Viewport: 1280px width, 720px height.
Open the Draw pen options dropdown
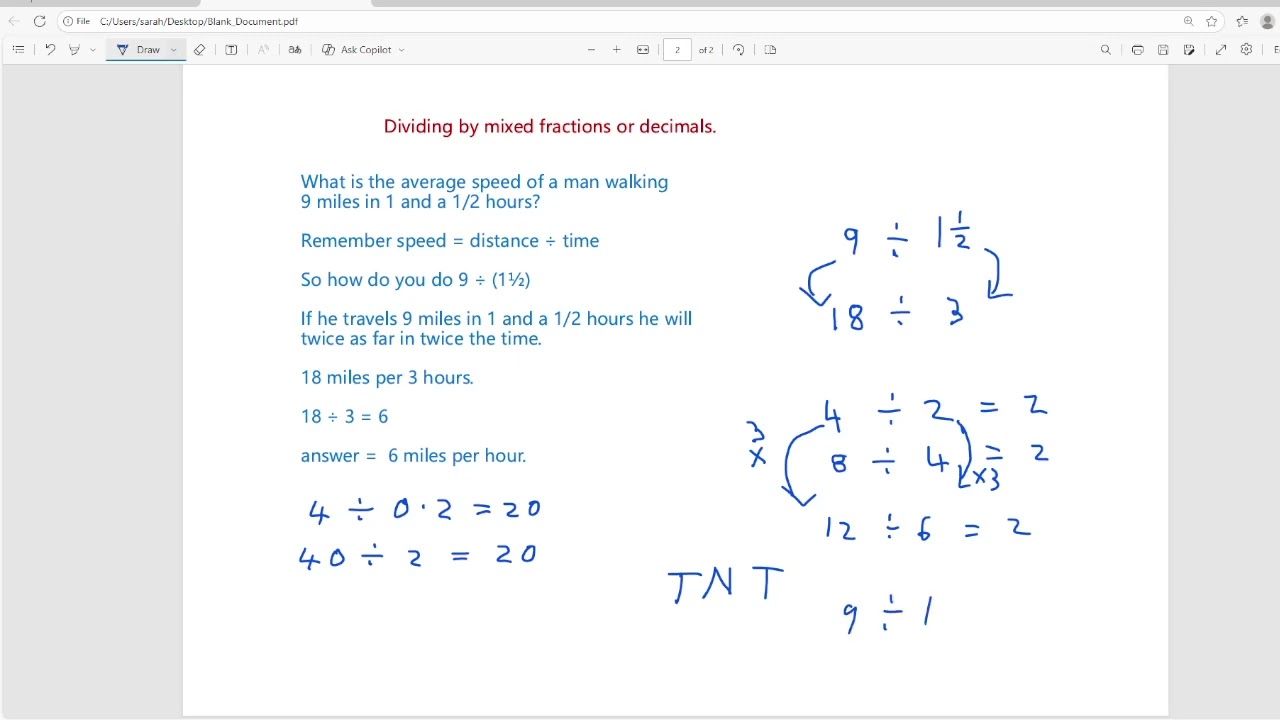tap(174, 49)
